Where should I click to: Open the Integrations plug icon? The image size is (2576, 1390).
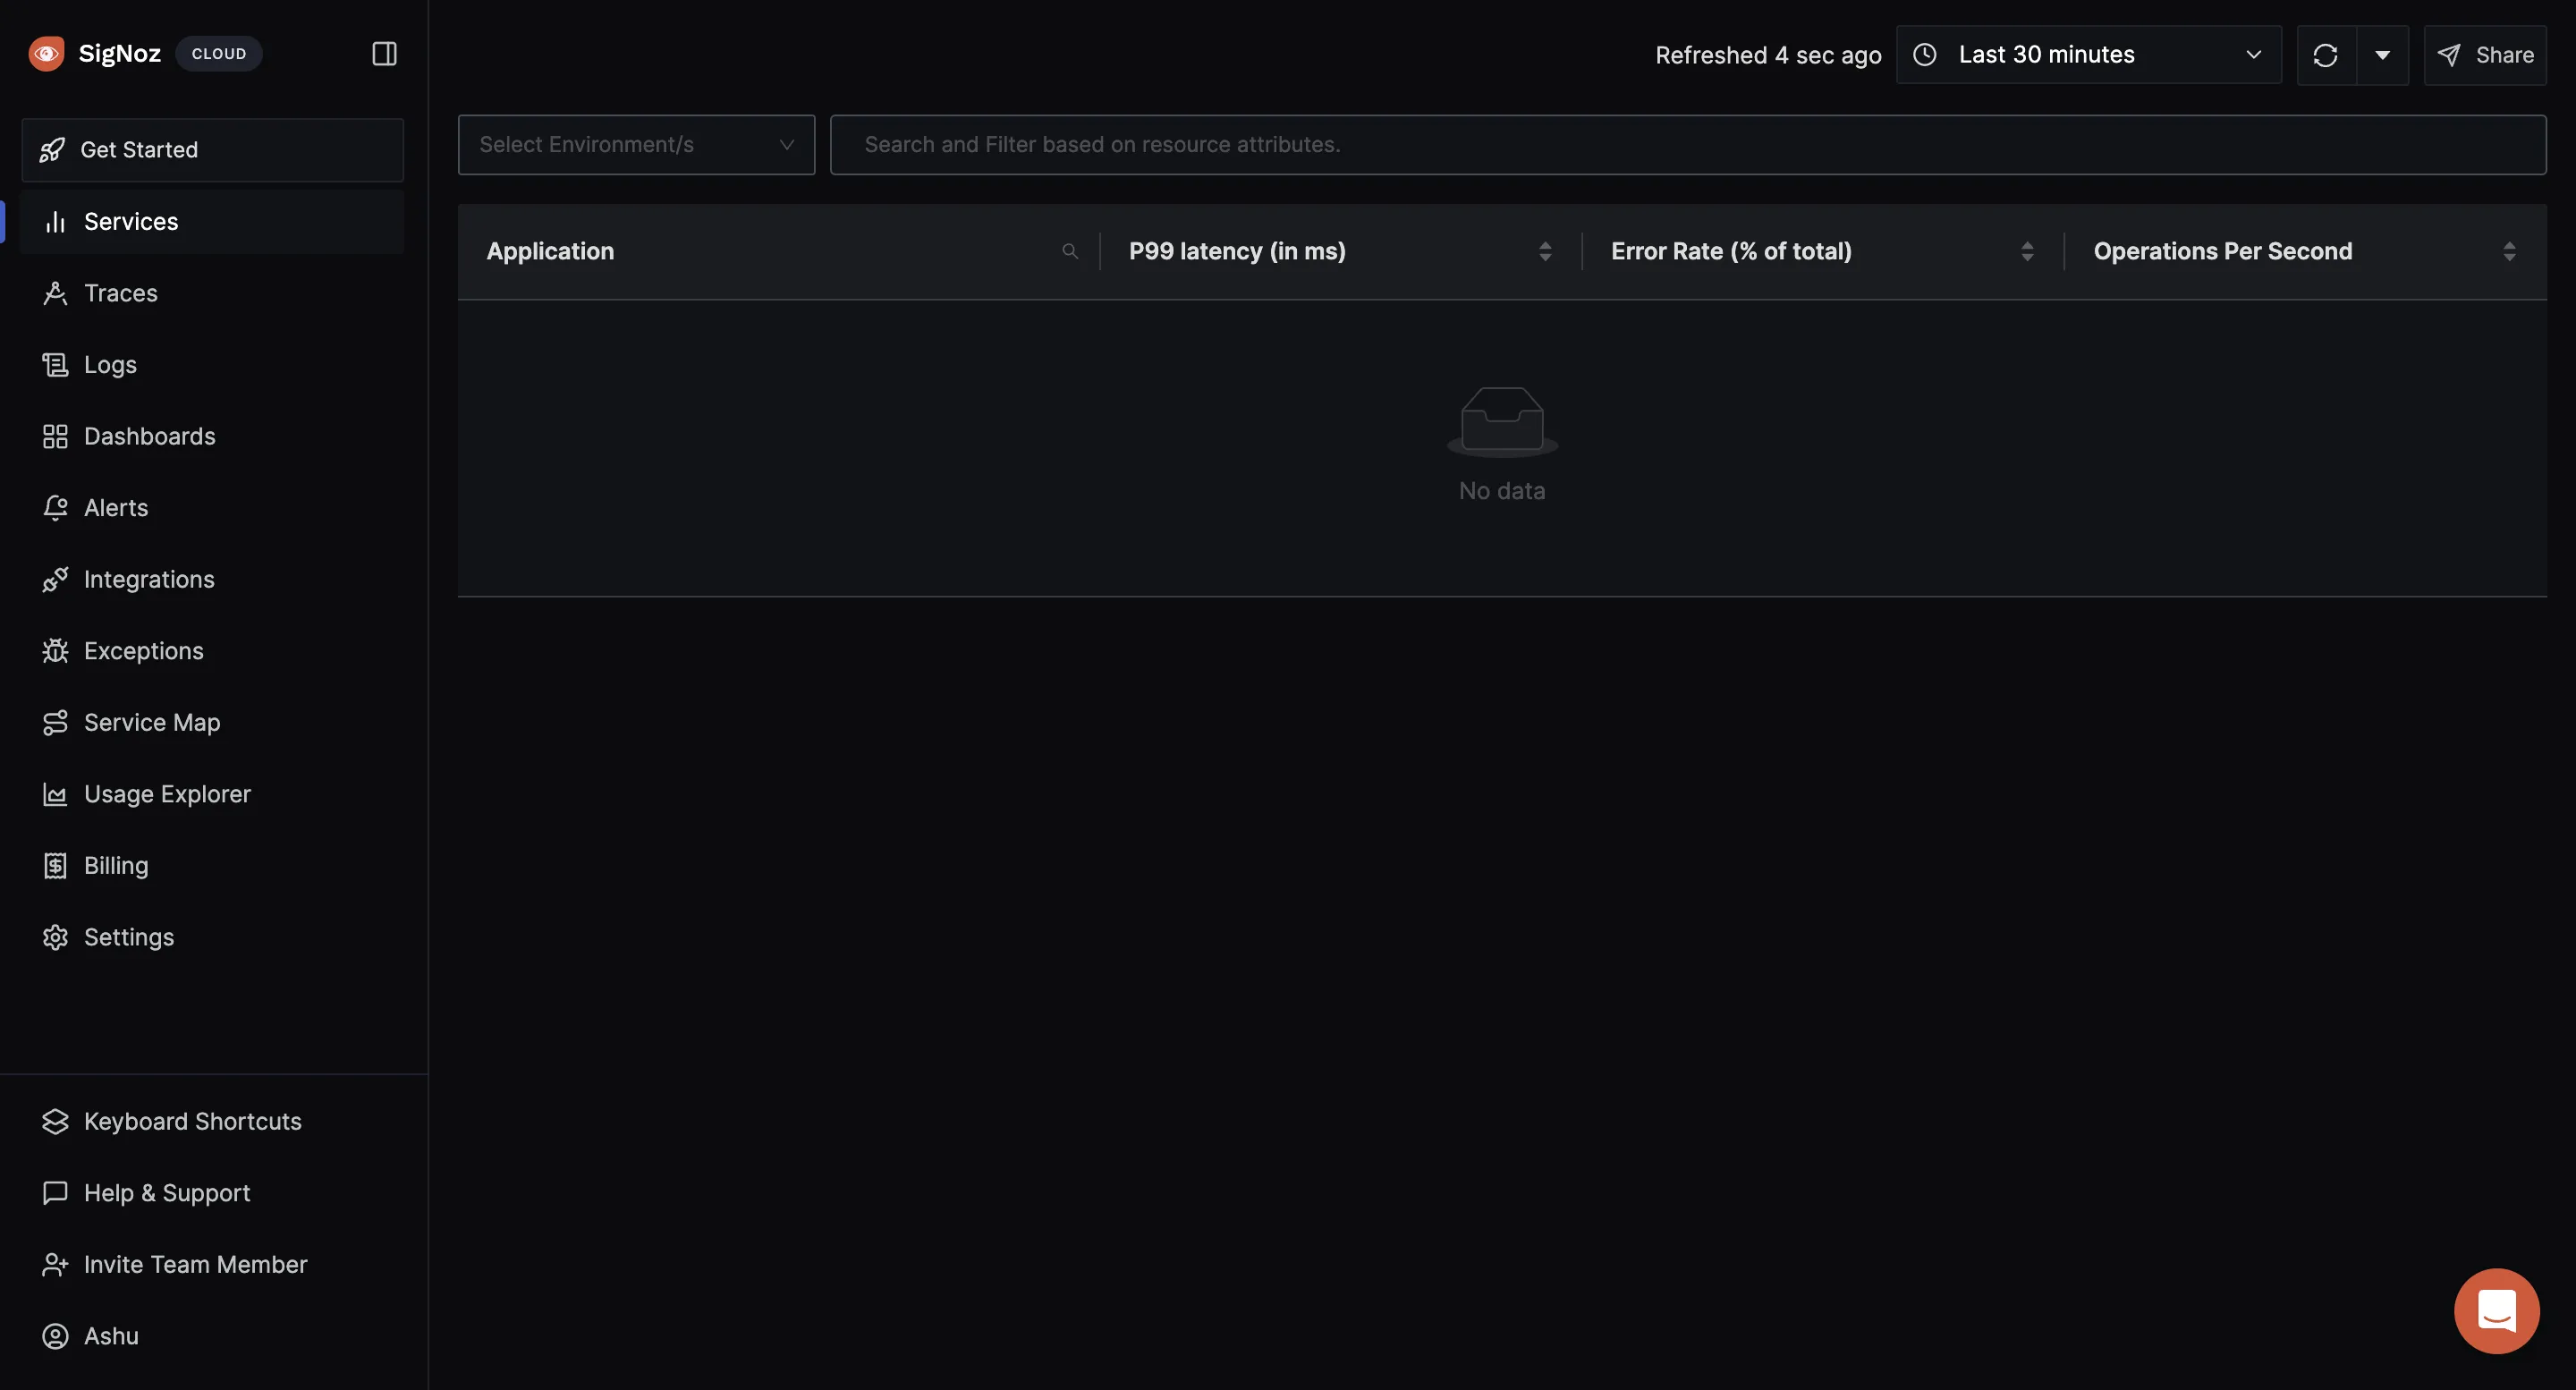click(x=55, y=579)
